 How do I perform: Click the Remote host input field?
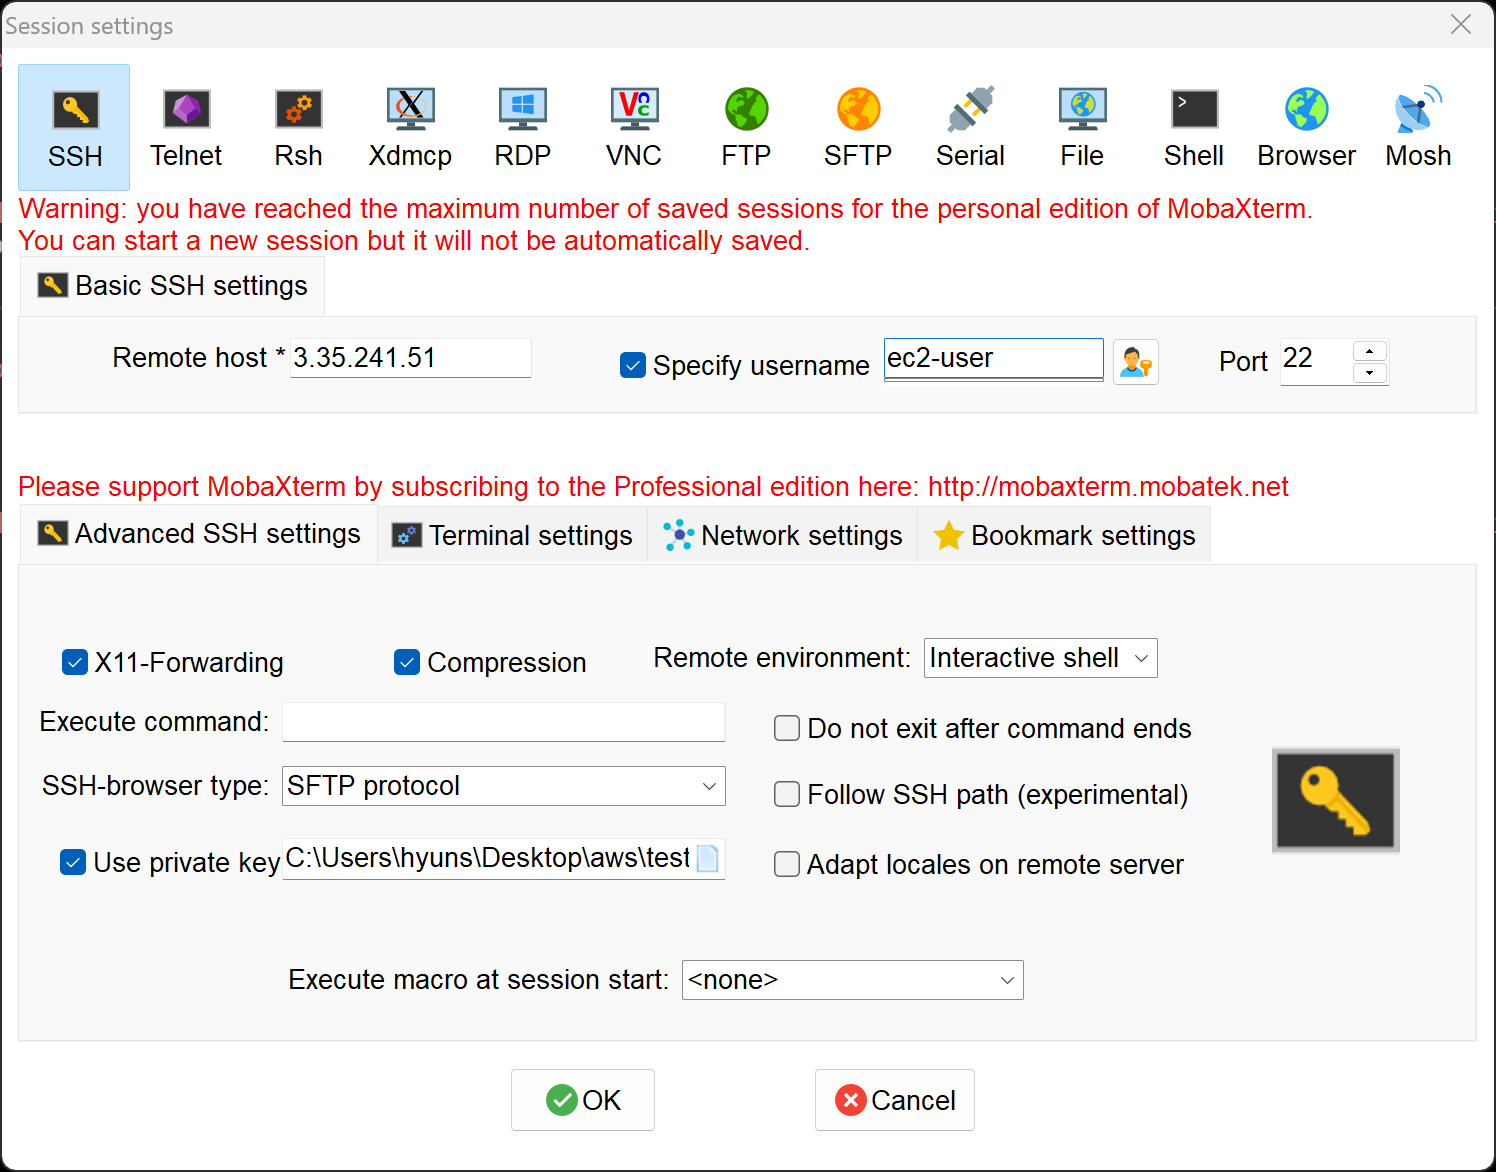pyautogui.click(x=410, y=358)
